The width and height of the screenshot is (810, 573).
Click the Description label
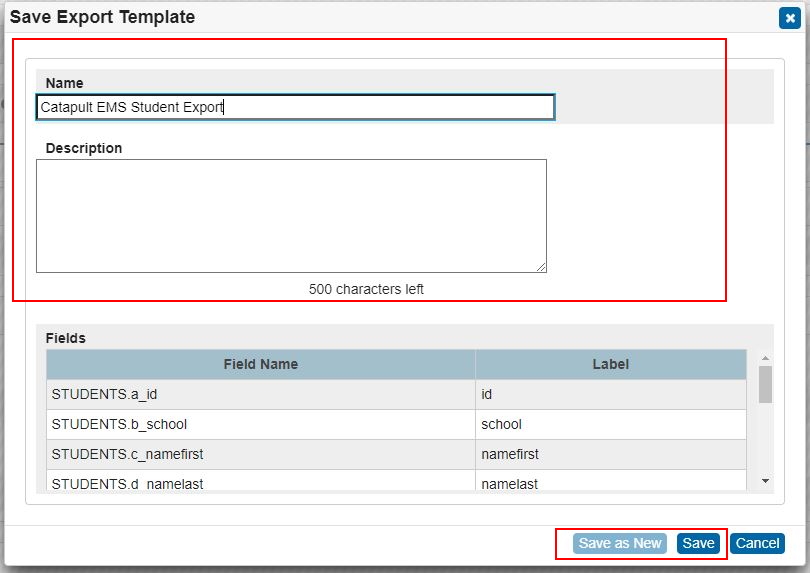pyautogui.click(x=84, y=148)
